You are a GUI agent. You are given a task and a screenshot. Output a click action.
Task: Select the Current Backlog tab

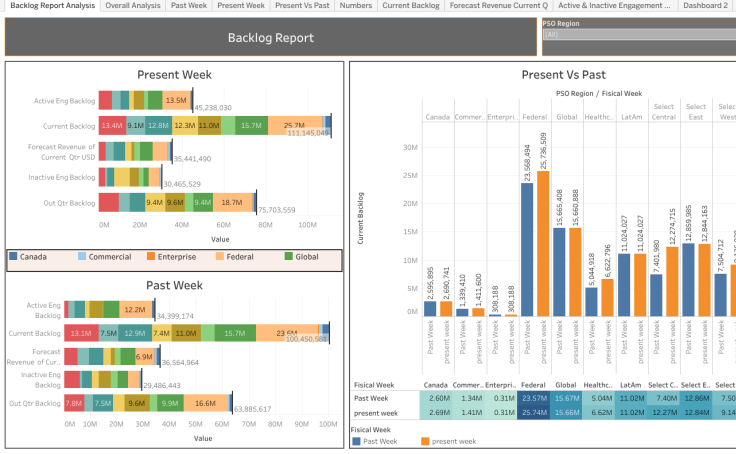[411, 6]
